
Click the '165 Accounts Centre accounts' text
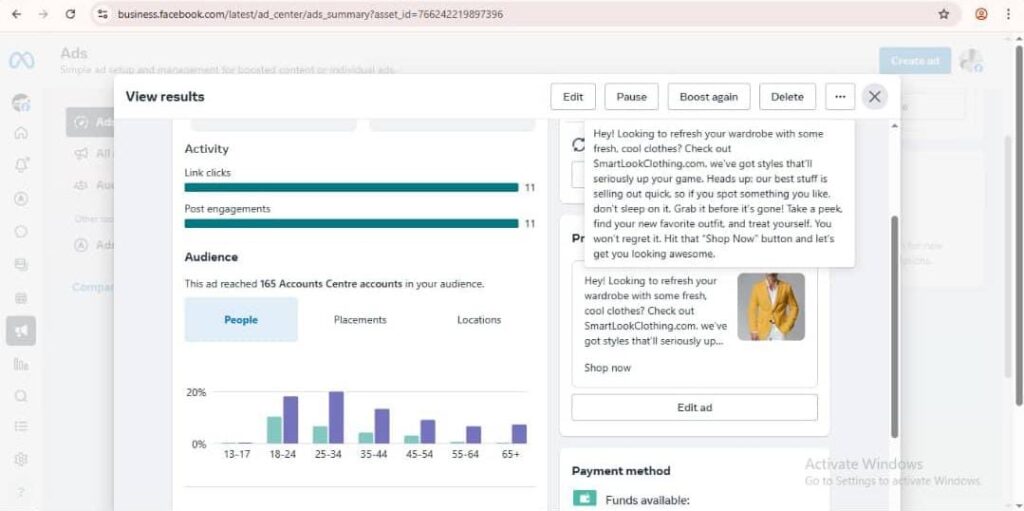tap(331, 284)
